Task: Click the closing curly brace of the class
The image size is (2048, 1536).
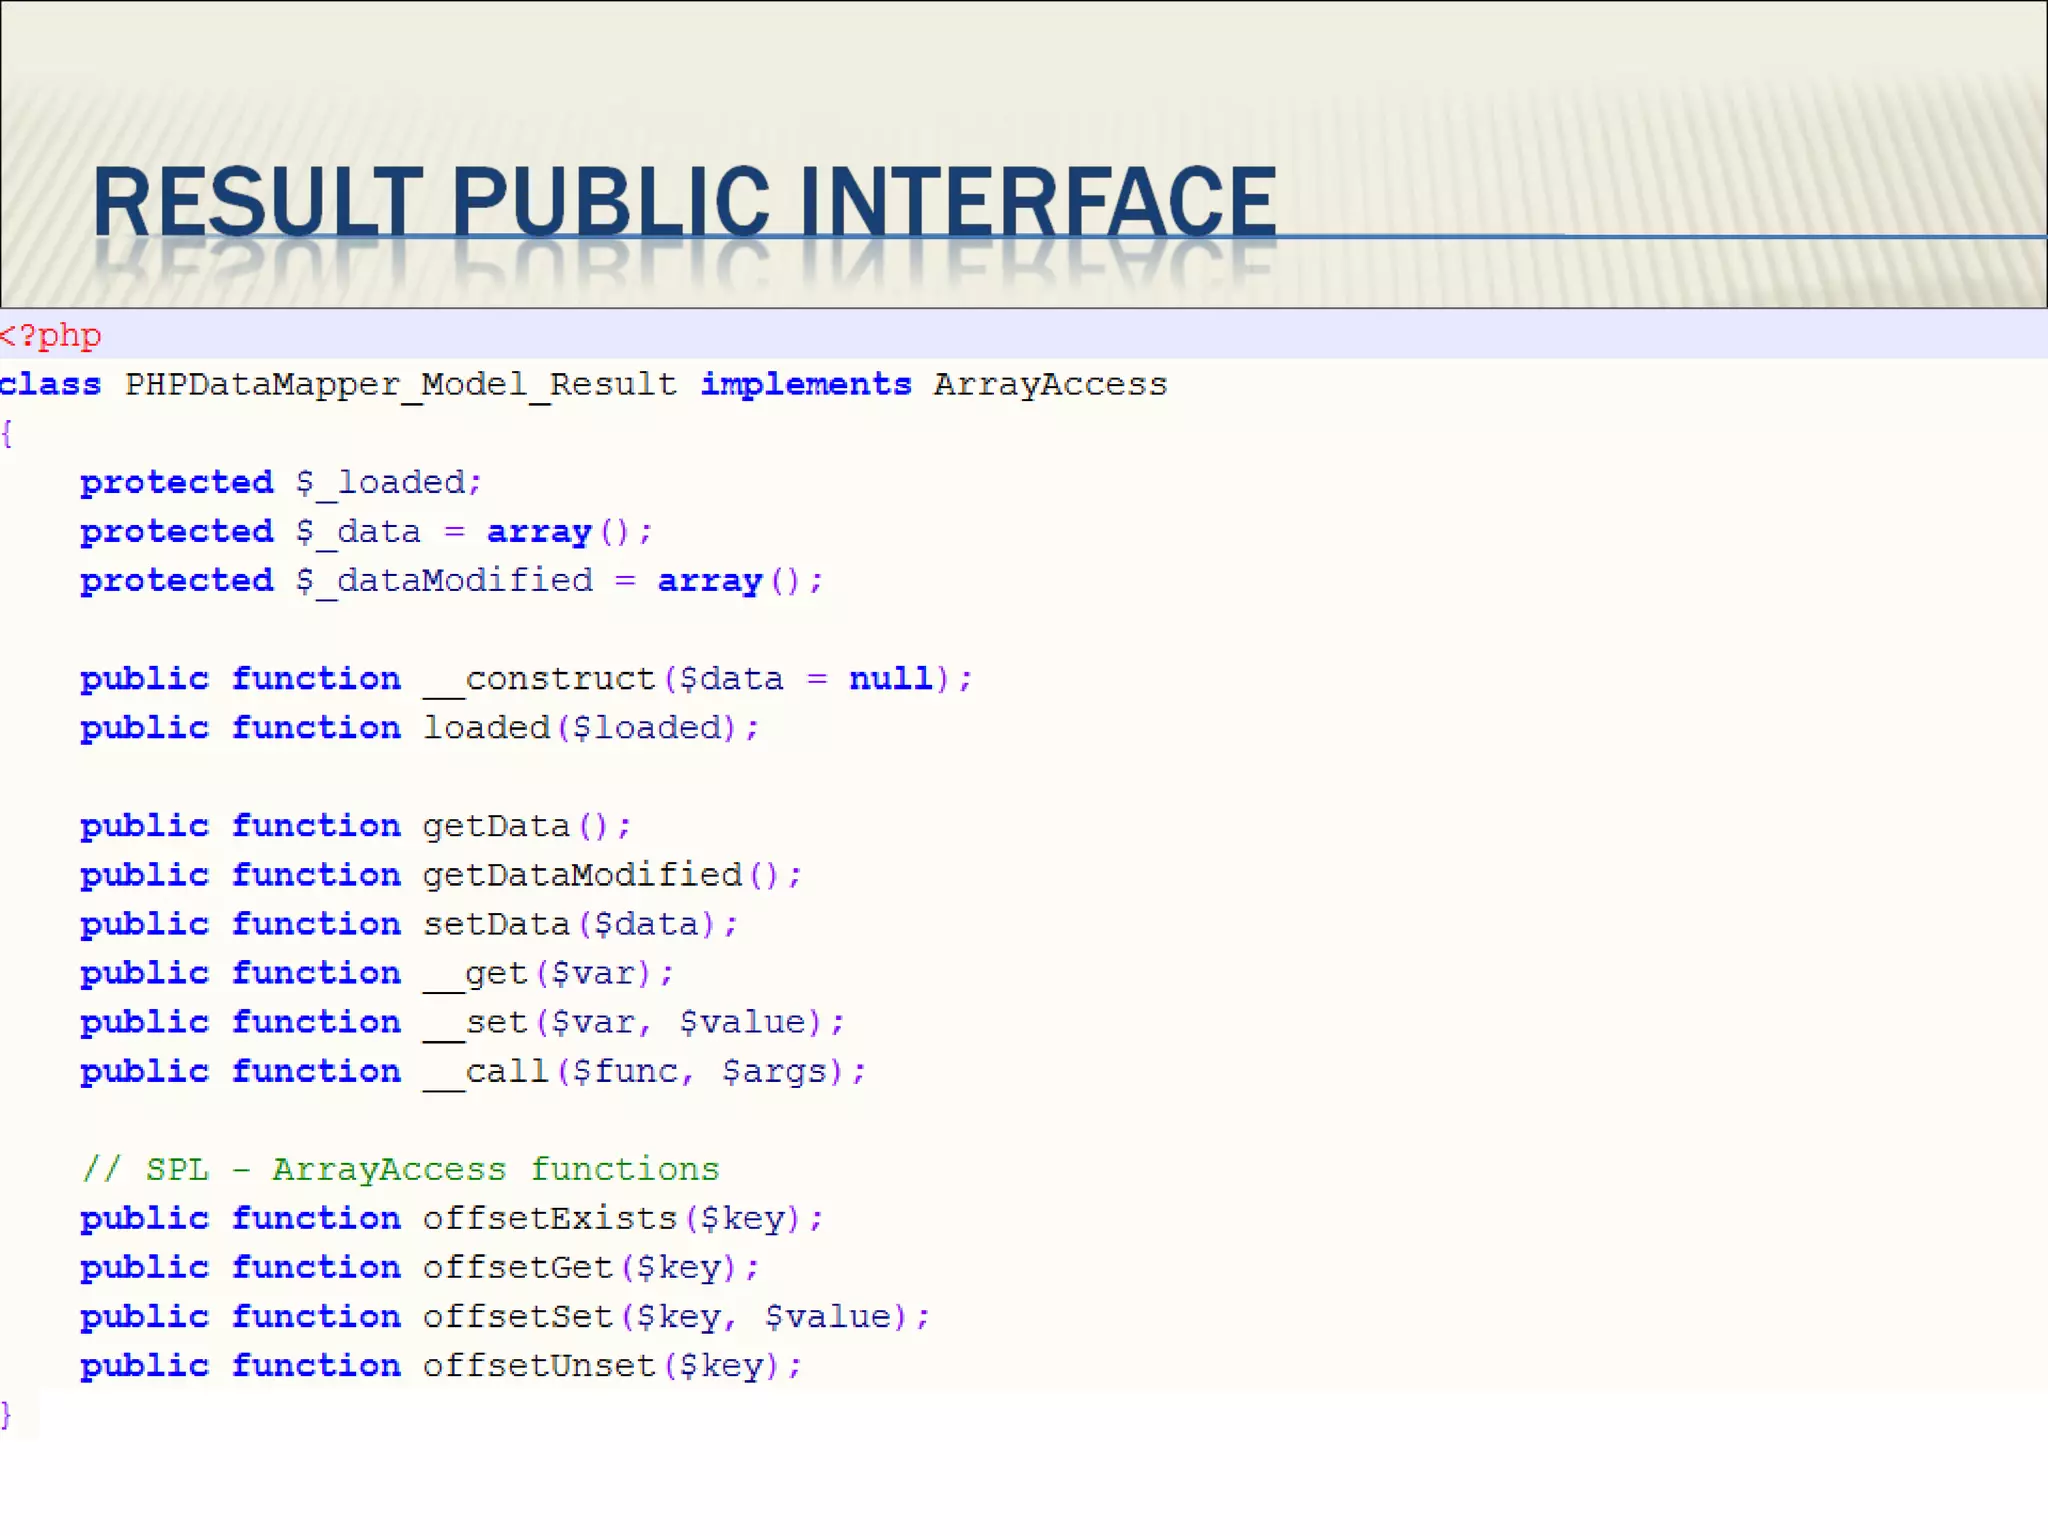Action: [7, 1414]
